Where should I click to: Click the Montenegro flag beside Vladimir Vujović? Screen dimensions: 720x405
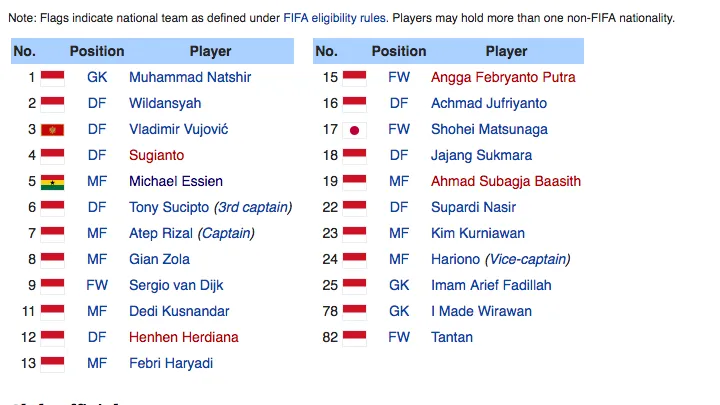(53, 129)
